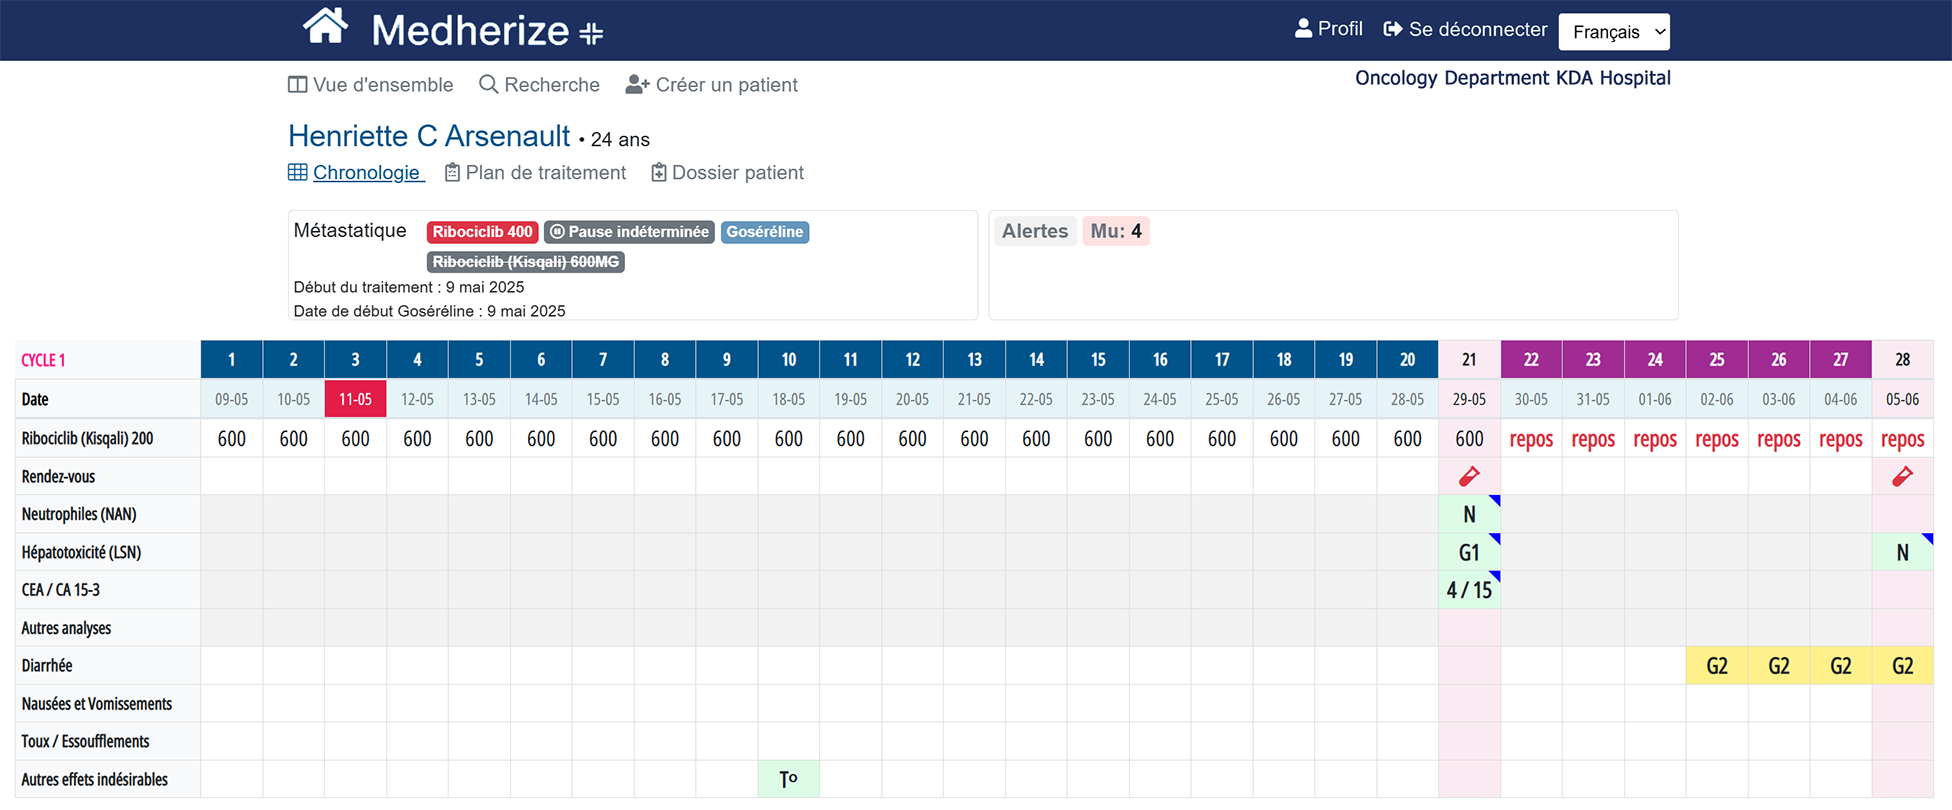
Task: Click the Ribociclib 400 red badge
Action: 482,232
